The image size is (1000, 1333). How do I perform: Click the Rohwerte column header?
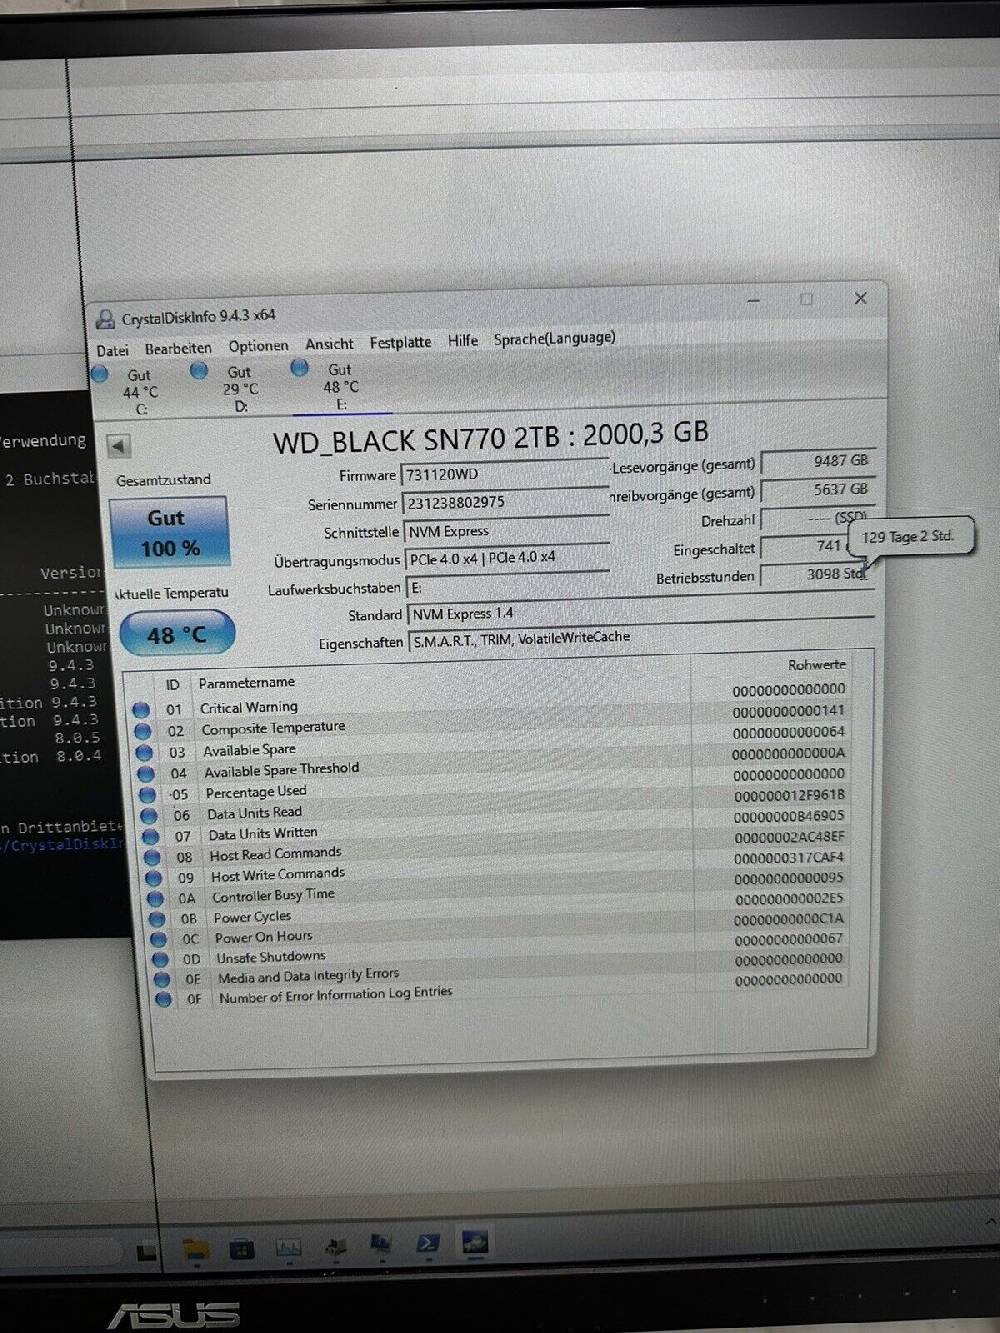[x=817, y=665]
